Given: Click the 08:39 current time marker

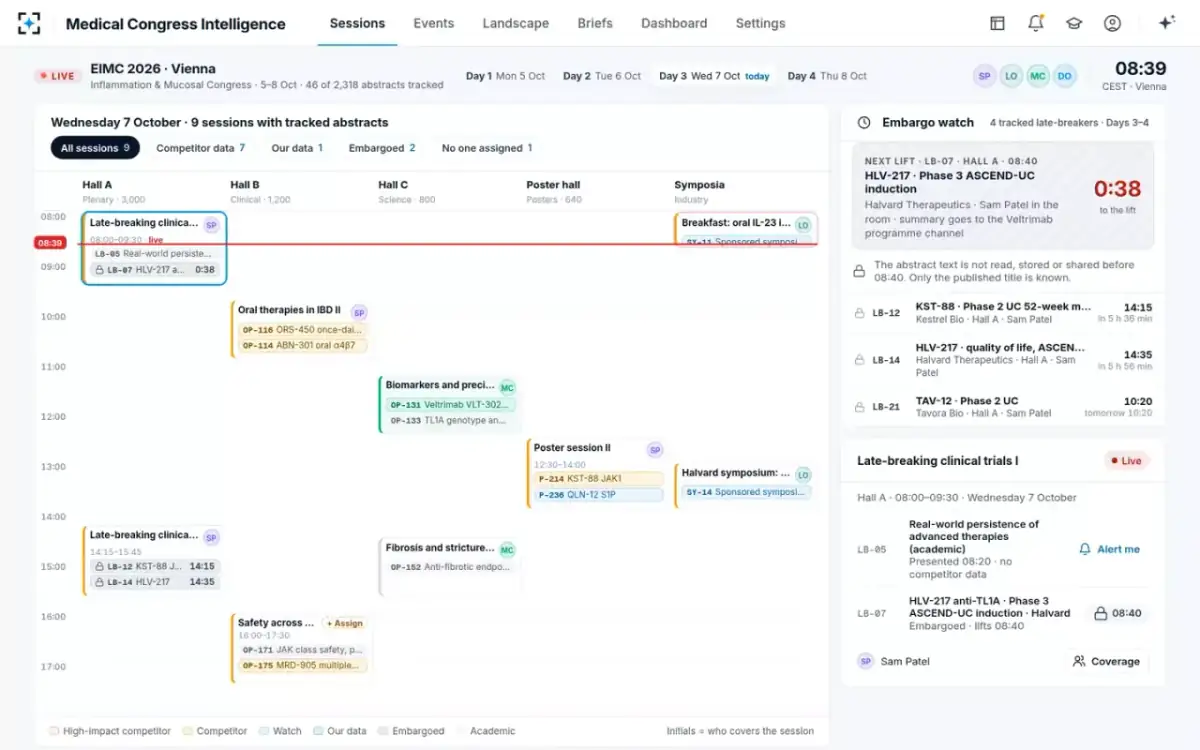Looking at the screenshot, I should [49, 243].
